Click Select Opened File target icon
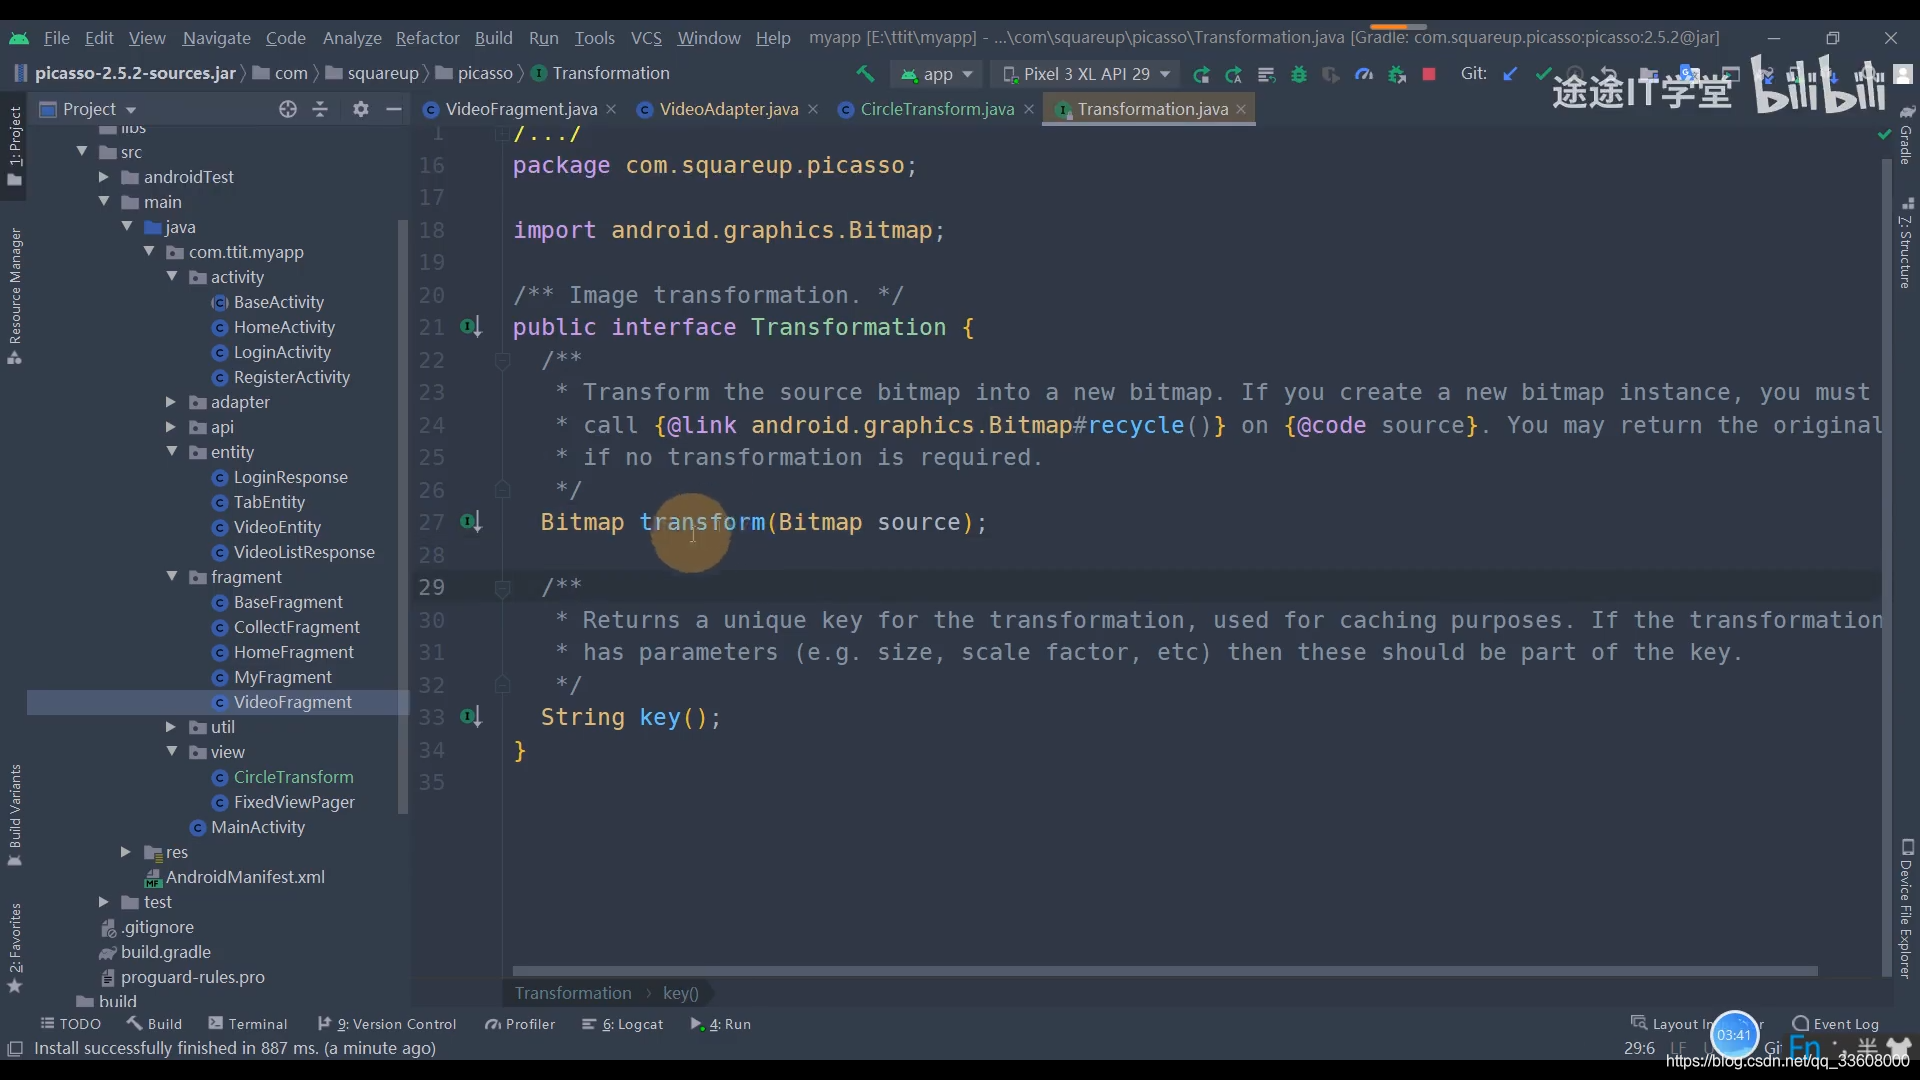Image resolution: width=1920 pixels, height=1080 pixels. 288,109
